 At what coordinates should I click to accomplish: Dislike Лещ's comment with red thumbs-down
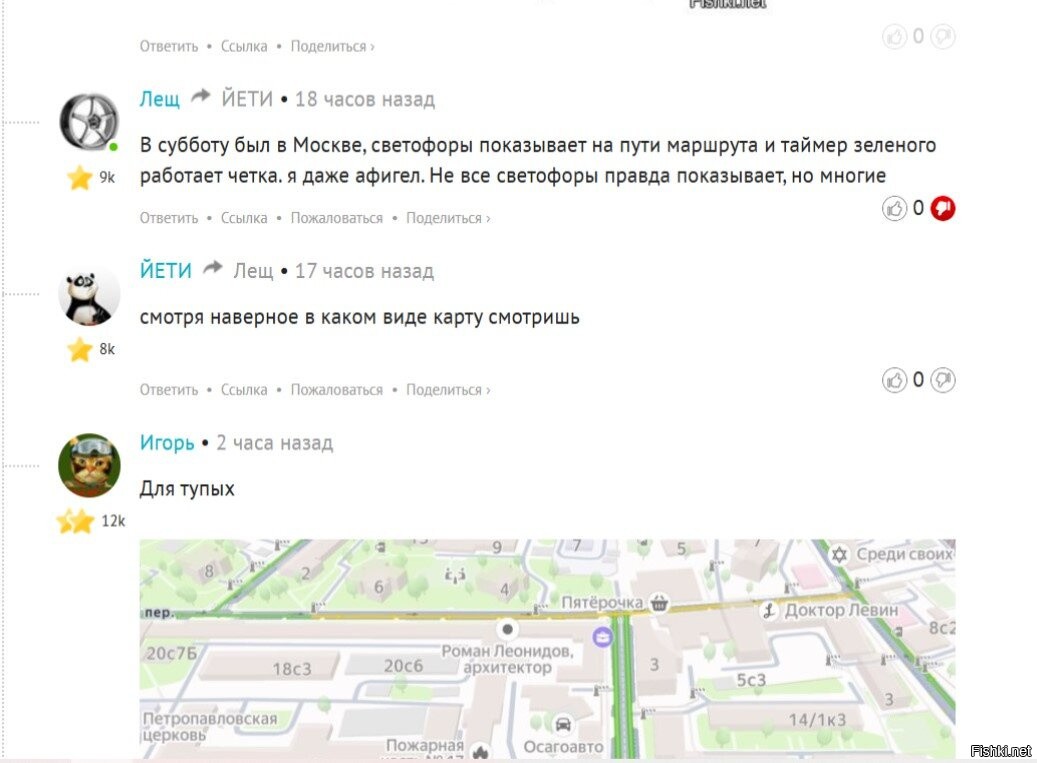[942, 209]
